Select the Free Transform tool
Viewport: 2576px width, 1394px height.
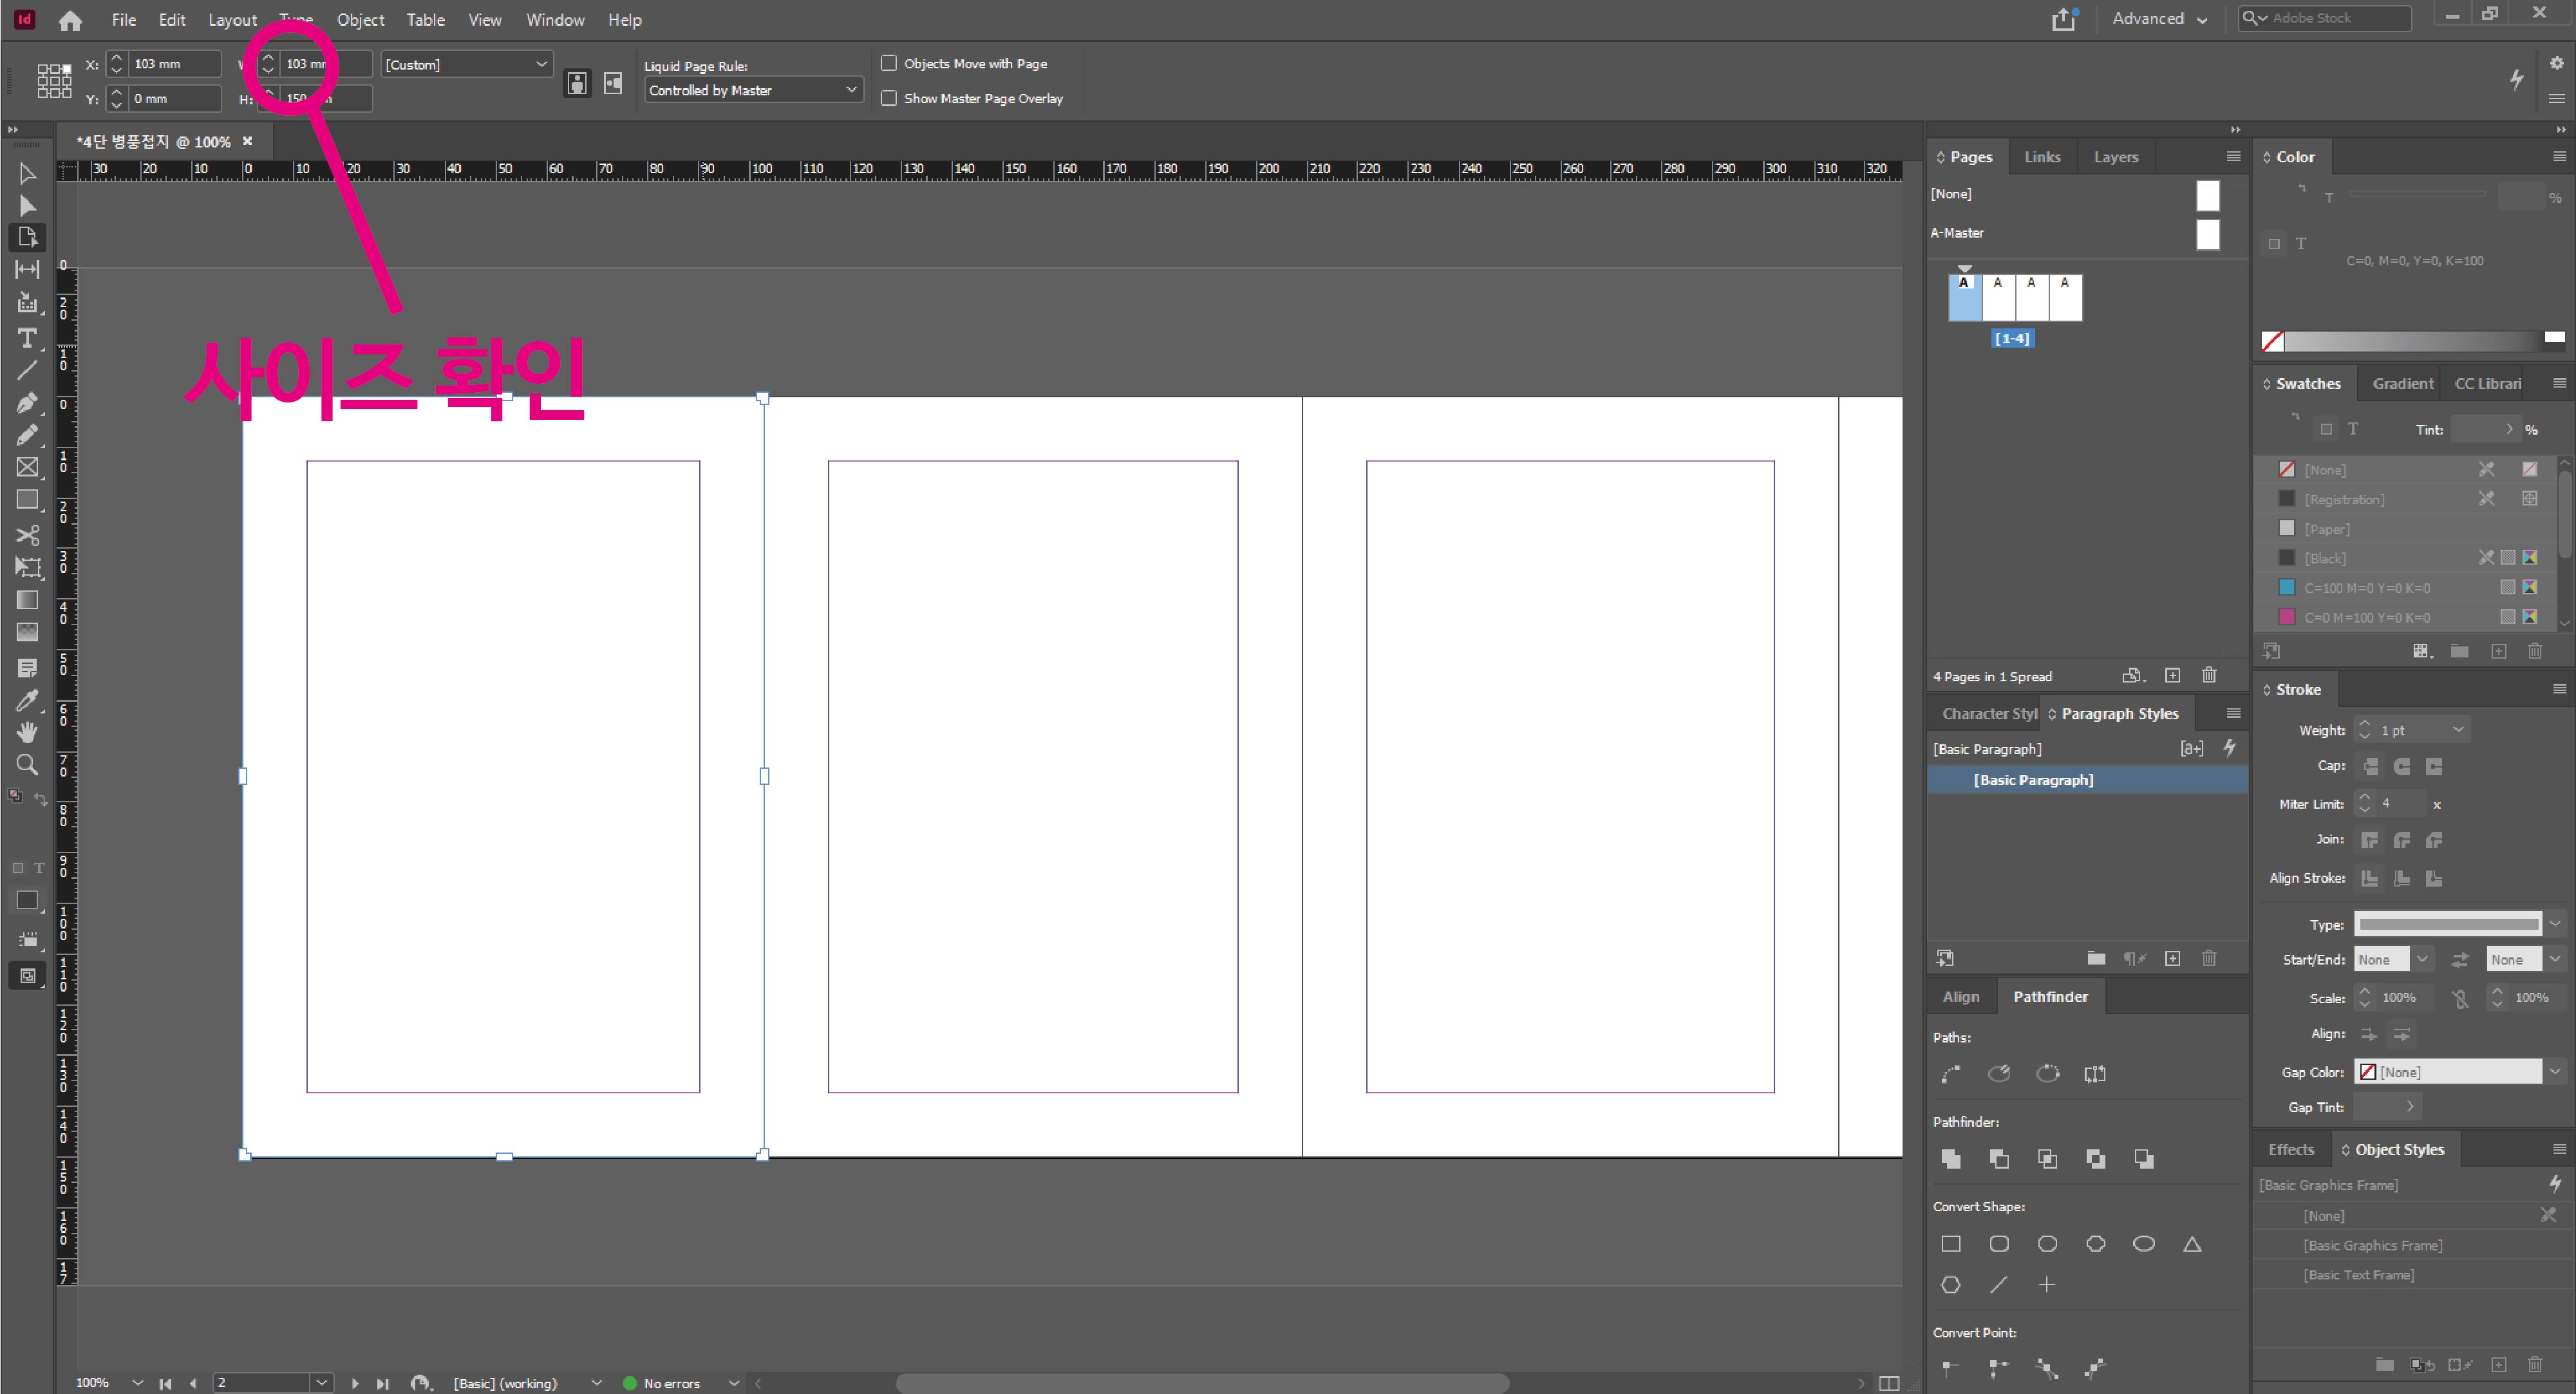pos(27,567)
